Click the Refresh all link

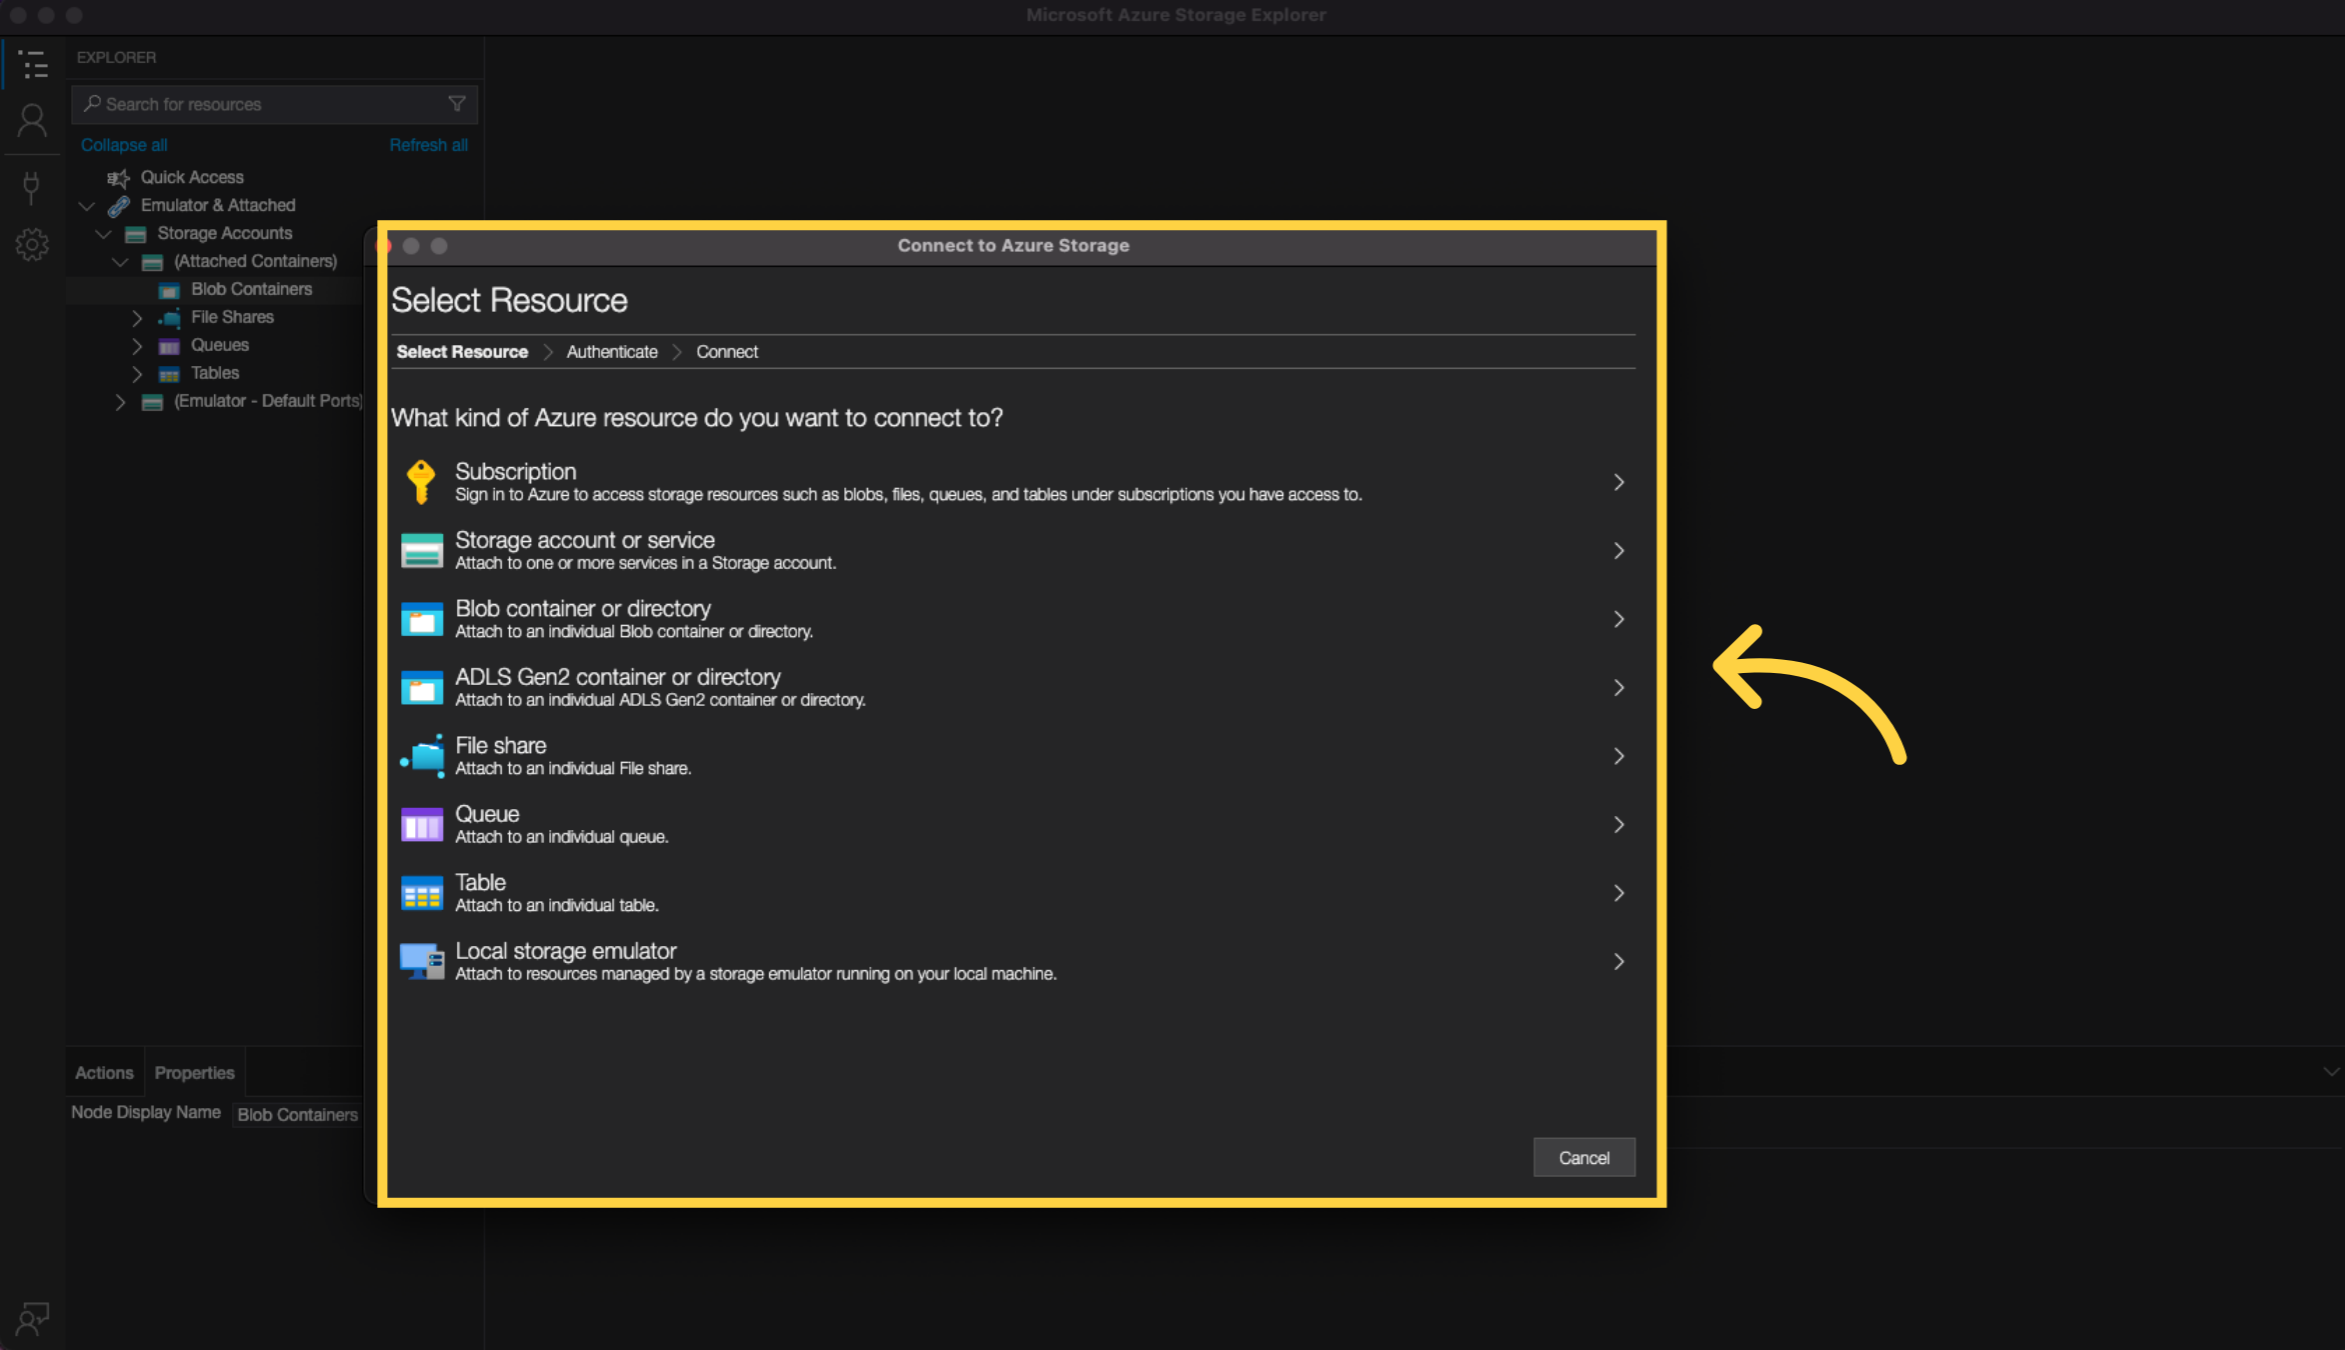pyautogui.click(x=428, y=145)
